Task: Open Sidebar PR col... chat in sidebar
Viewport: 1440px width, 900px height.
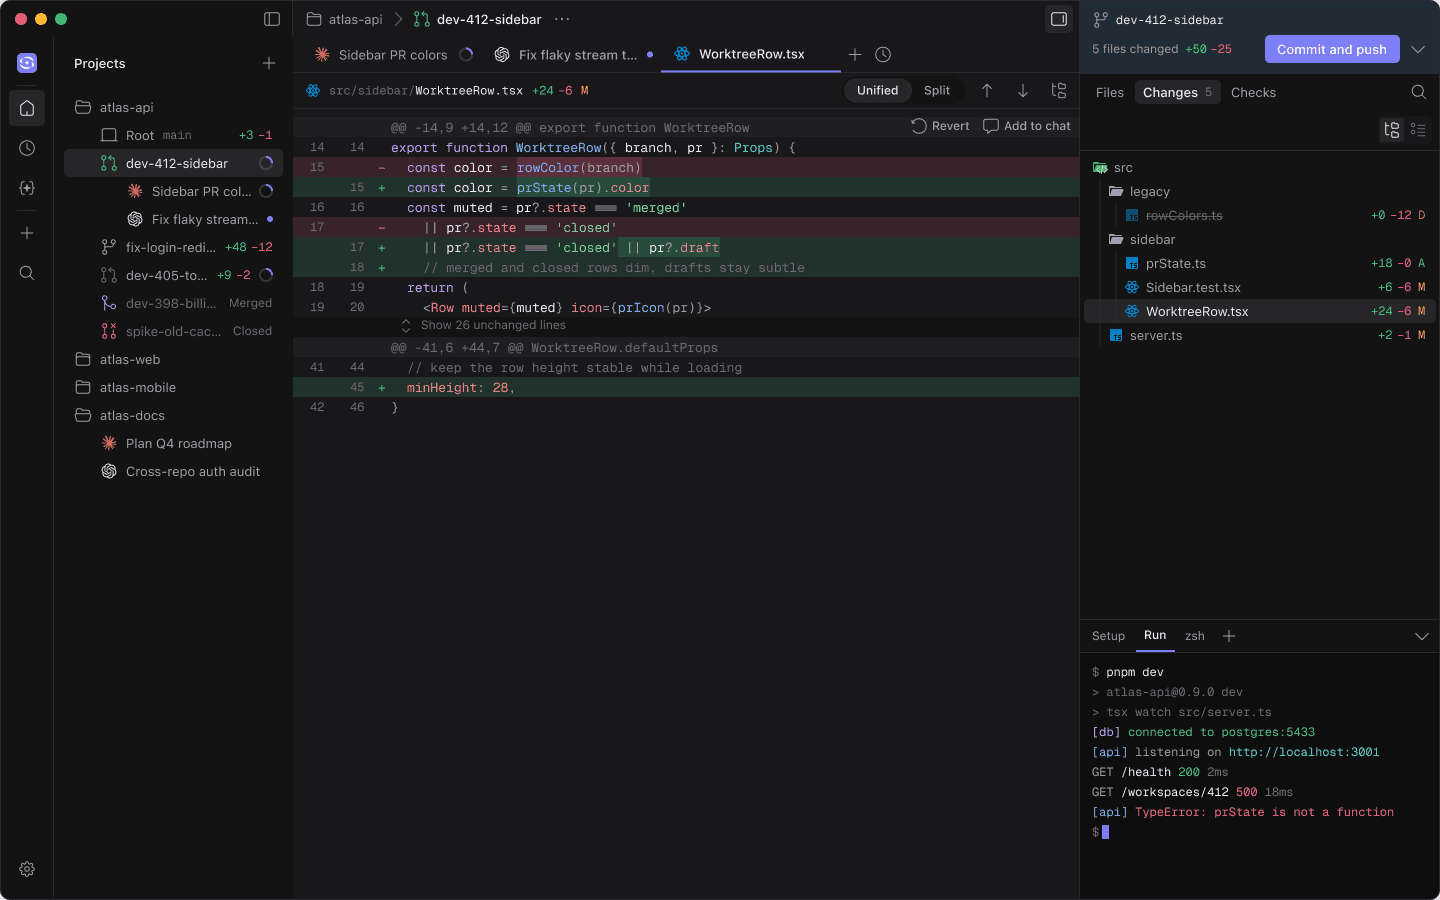Action: (x=173, y=191)
